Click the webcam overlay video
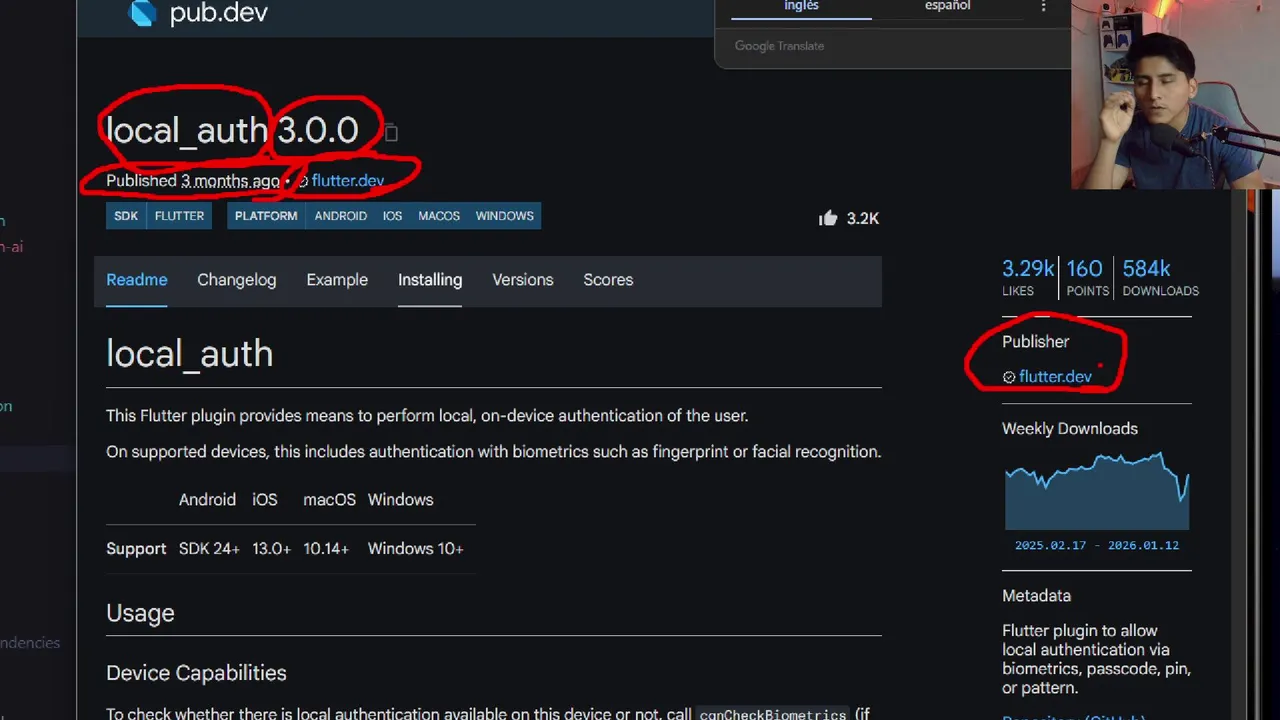This screenshot has width=1280, height=720. coord(1175,94)
